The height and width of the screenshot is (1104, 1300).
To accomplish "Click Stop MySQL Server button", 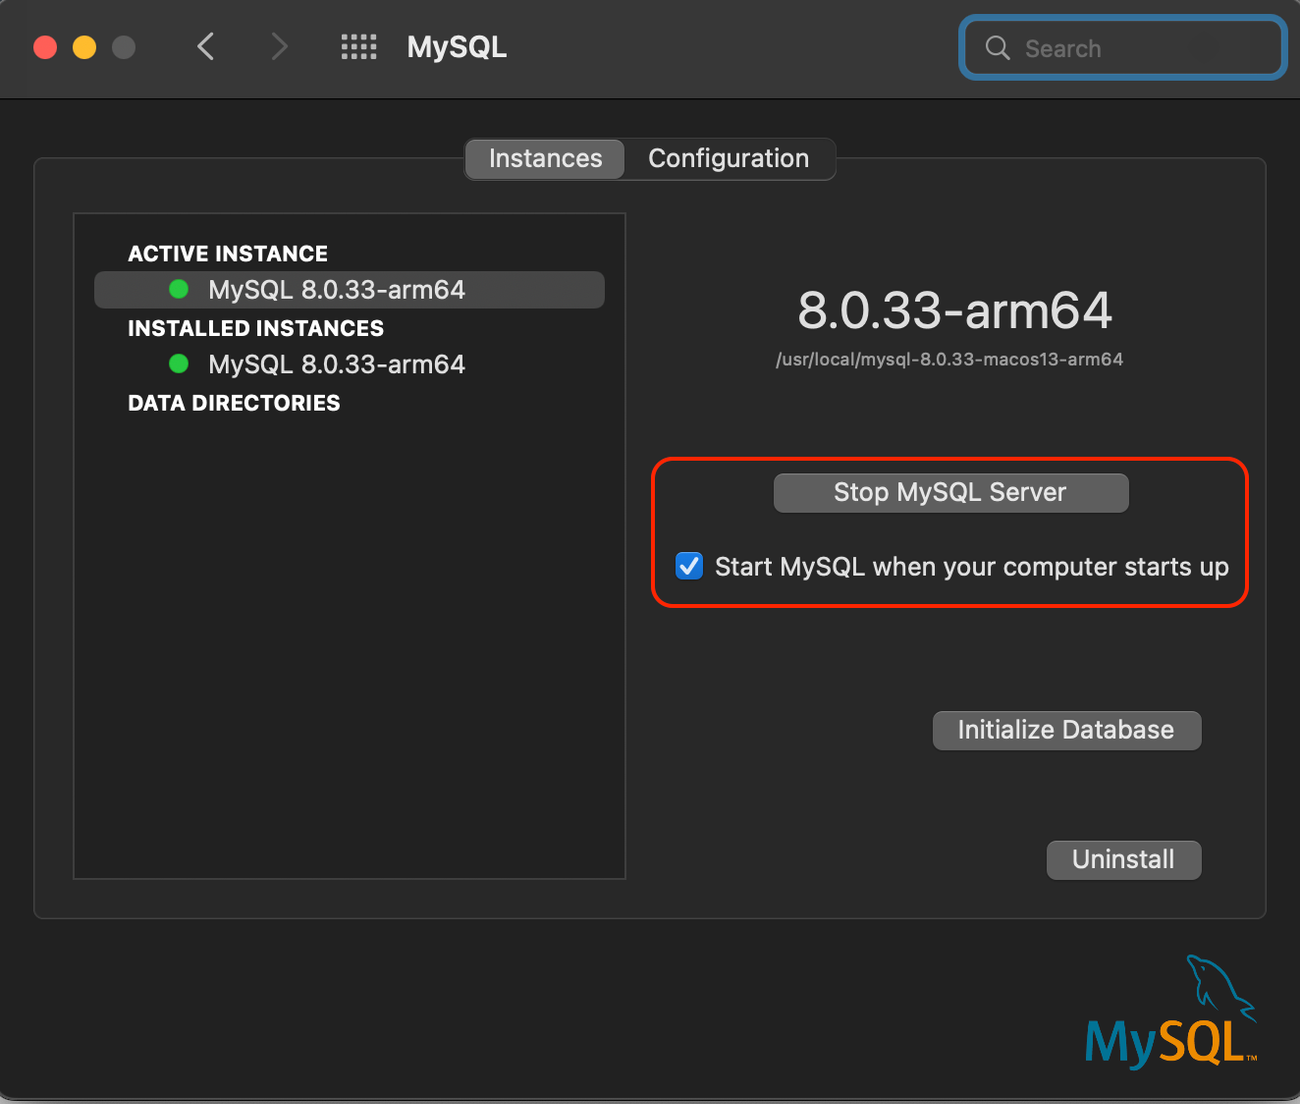I will [951, 492].
